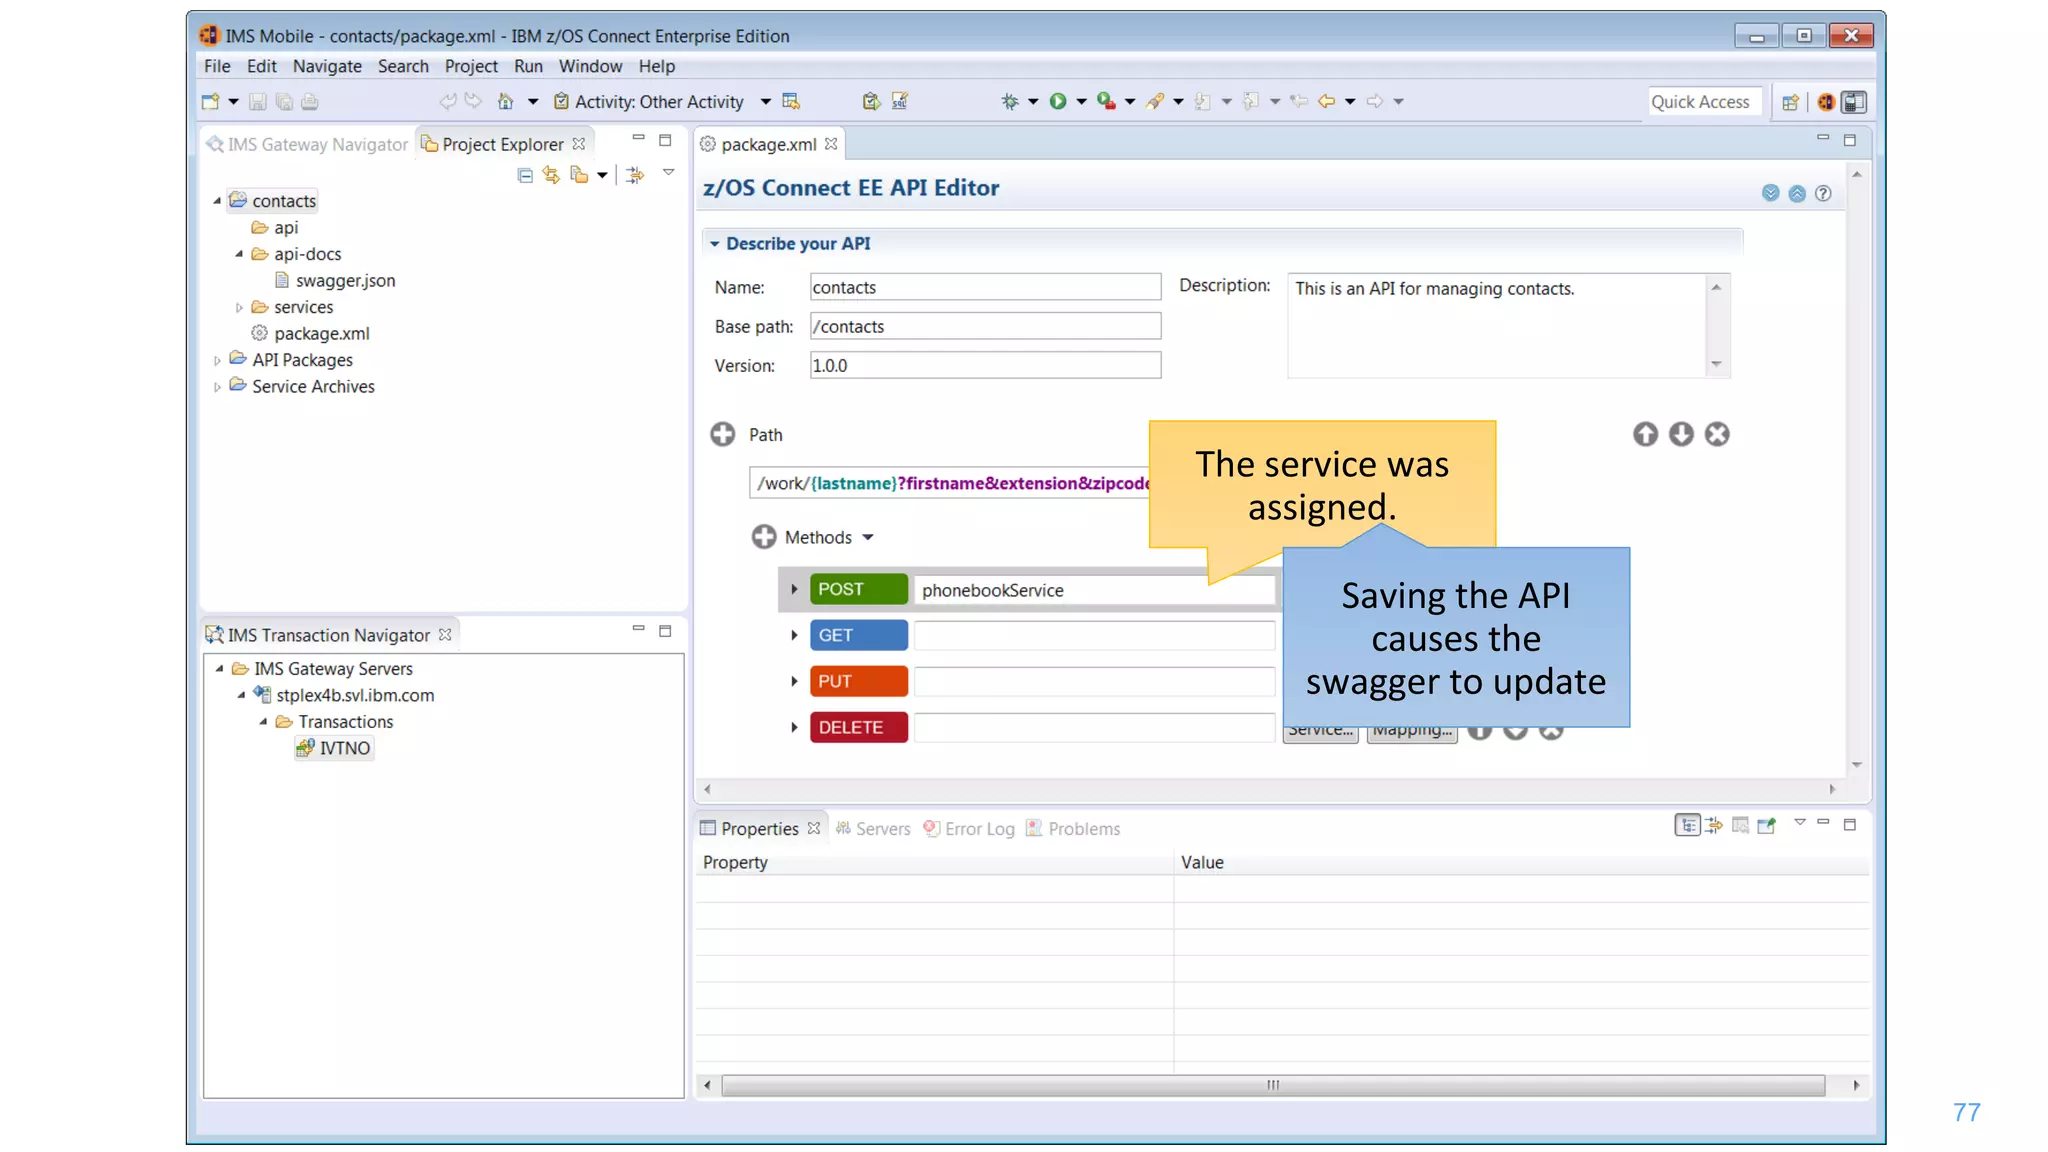The width and height of the screenshot is (2048, 1152).
Task: Click the Print toolbar icon
Action: click(310, 101)
